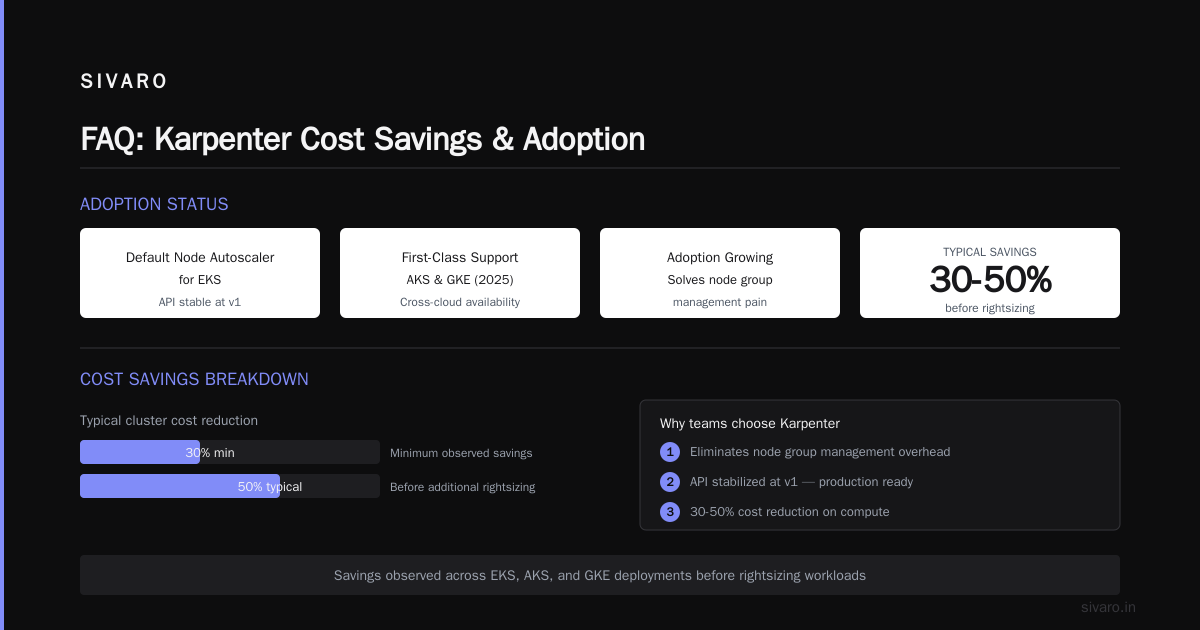
Task: Click the 'before rightsizing' caption
Action: [x=990, y=308]
